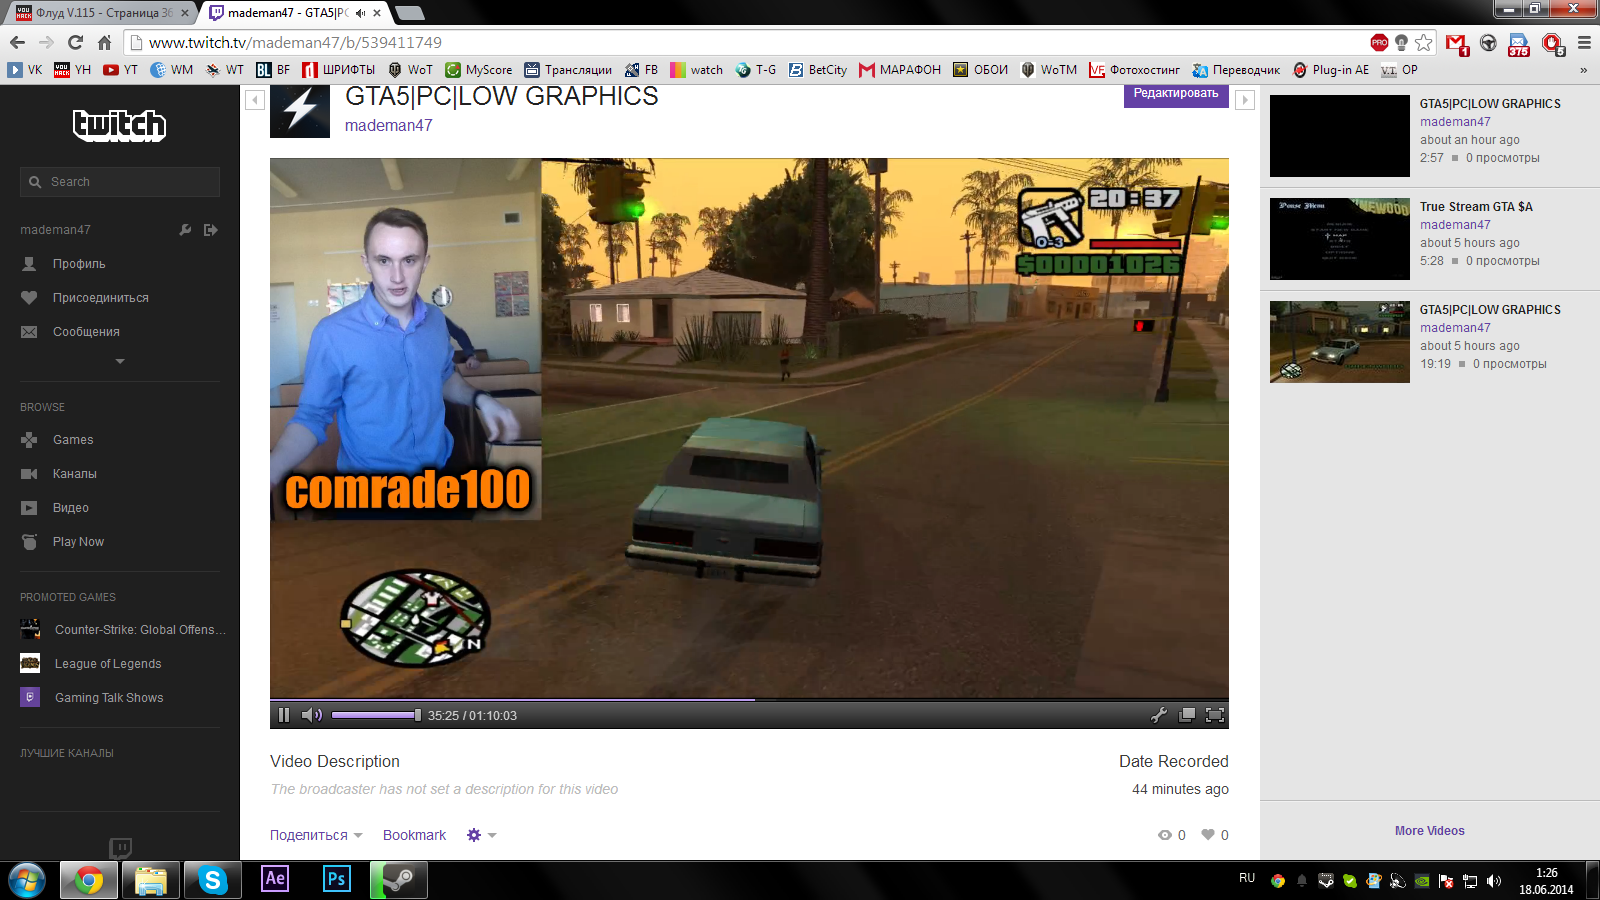Image resolution: width=1600 pixels, height=900 pixels.
Task: Focus the Twitch Search field
Action: 120,182
